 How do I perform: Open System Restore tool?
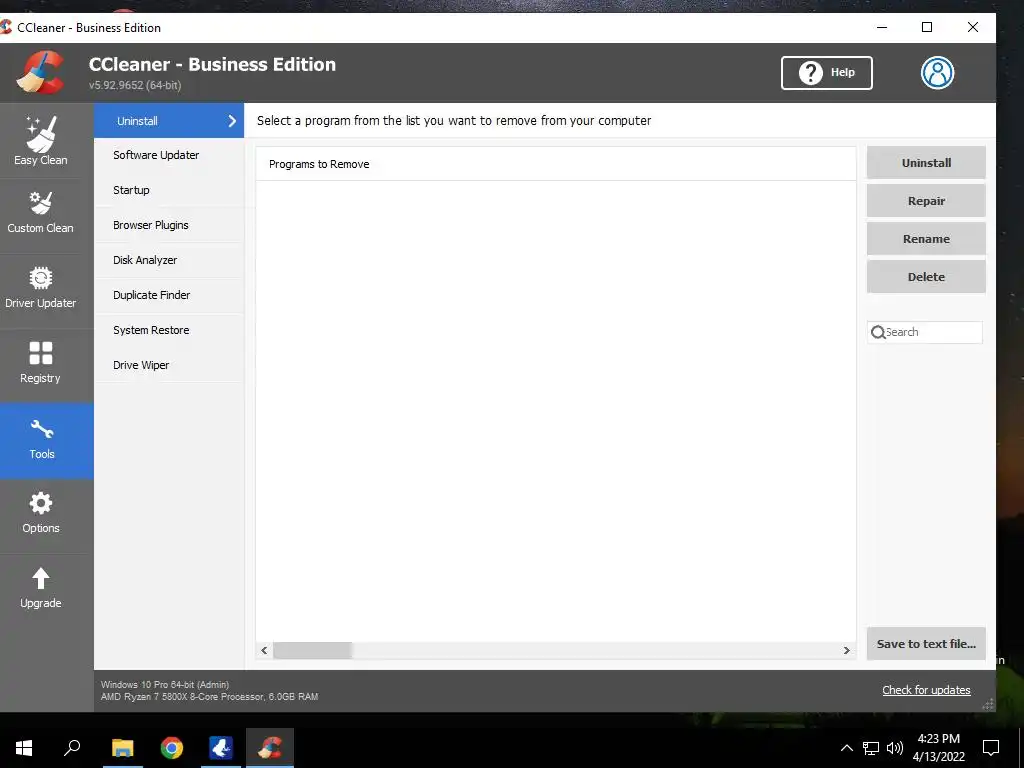click(x=151, y=330)
